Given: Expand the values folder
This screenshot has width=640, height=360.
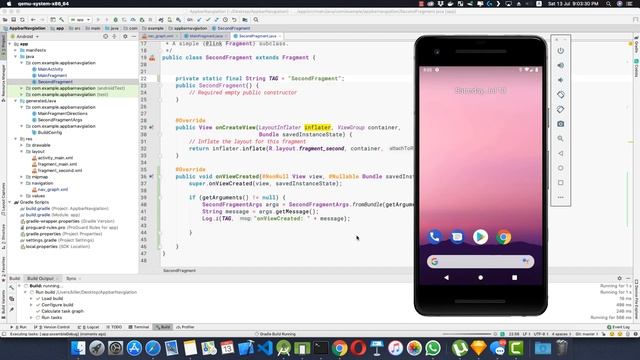Looking at the screenshot, I should (x=22, y=196).
